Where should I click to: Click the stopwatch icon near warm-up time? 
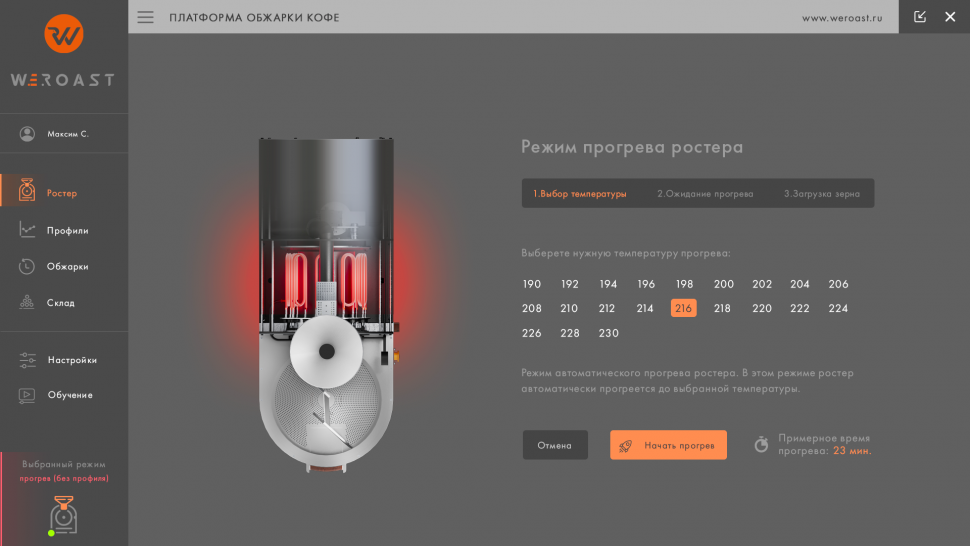(762, 444)
